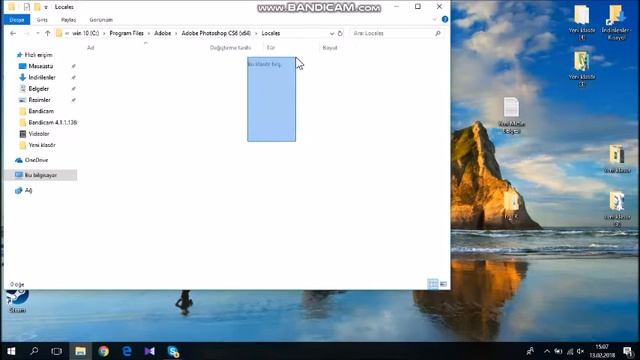Switch to the details view icon

coord(433,284)
